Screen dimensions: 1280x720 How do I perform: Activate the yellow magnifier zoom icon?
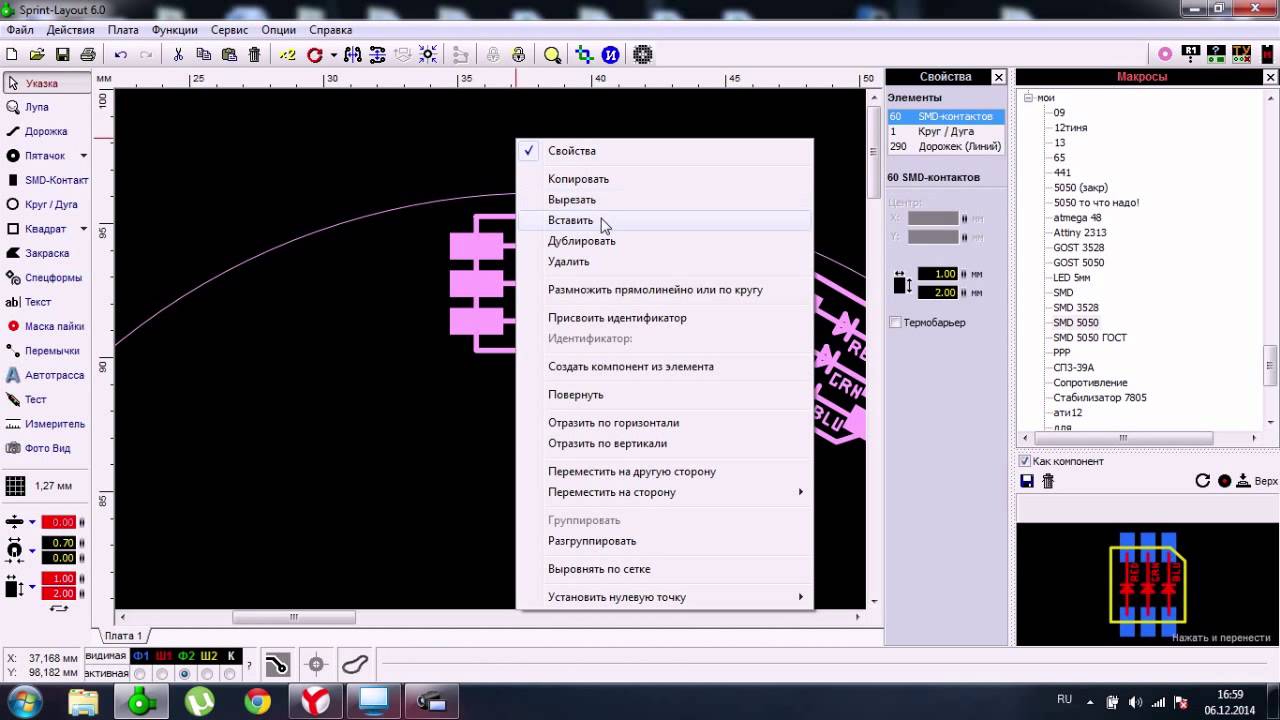coord(552,55)
